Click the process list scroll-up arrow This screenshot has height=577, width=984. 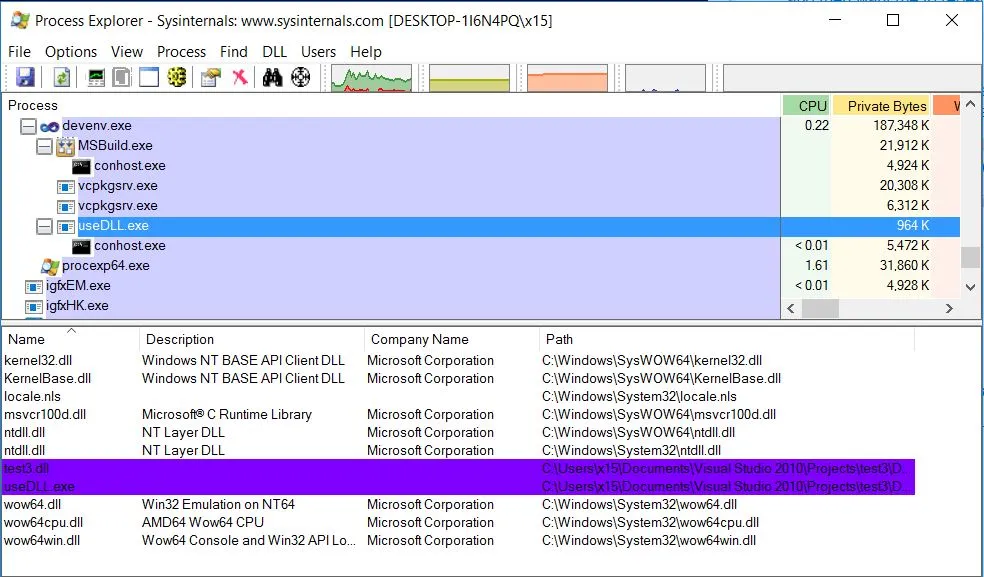(x=970, y=104)
